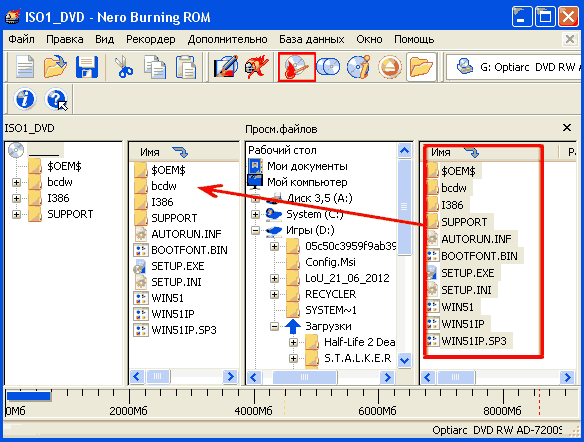Select AUTORUN.INF in compilation file list

click(x=186, y=234)
